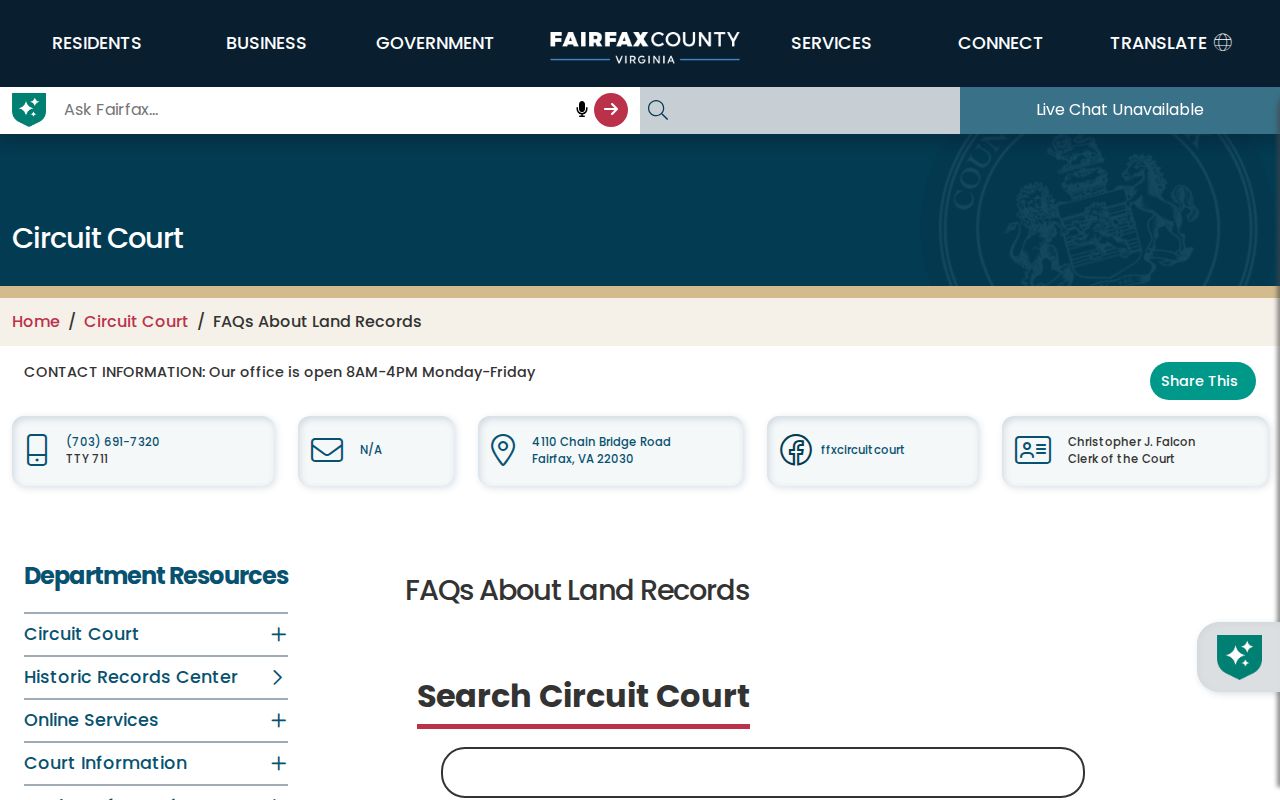Focus the Search Circuit Court input box
Image resolution: width=1280 pixels, height=800 pixels.
click(763, 772)
